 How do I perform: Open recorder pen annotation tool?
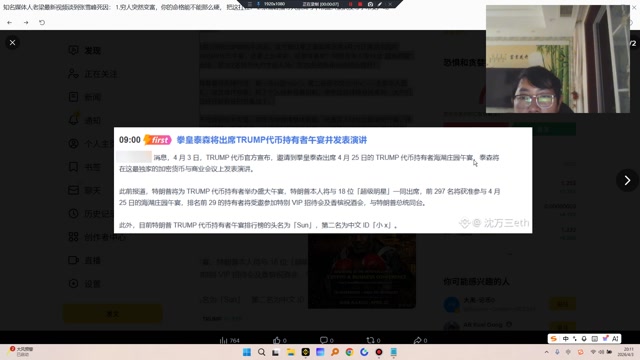pyautogui.click(x=380, y=4)
